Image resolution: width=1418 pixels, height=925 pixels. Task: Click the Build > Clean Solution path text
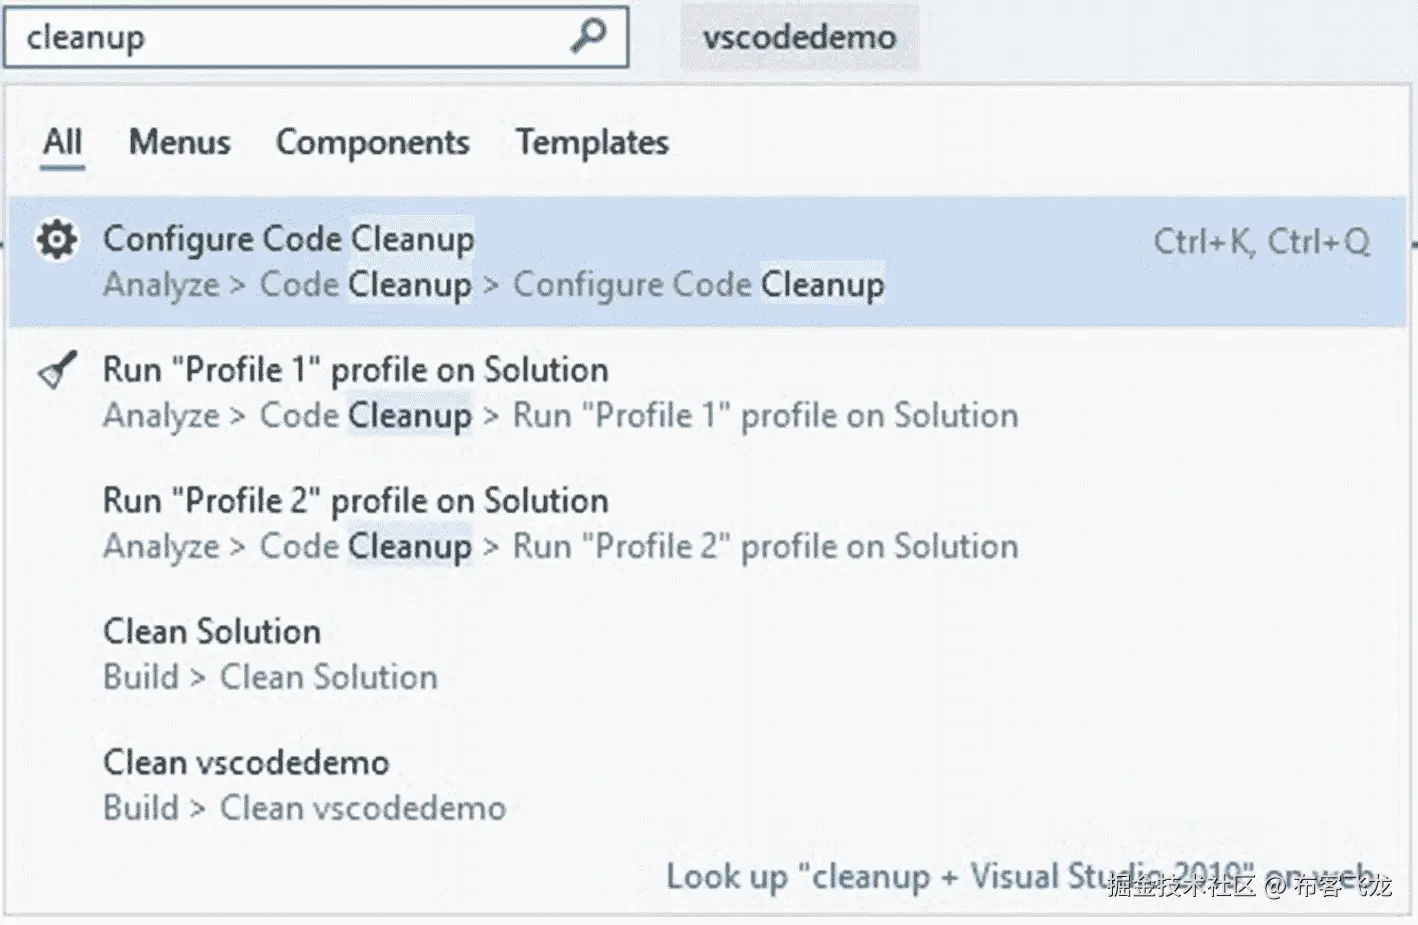[270, 678]
